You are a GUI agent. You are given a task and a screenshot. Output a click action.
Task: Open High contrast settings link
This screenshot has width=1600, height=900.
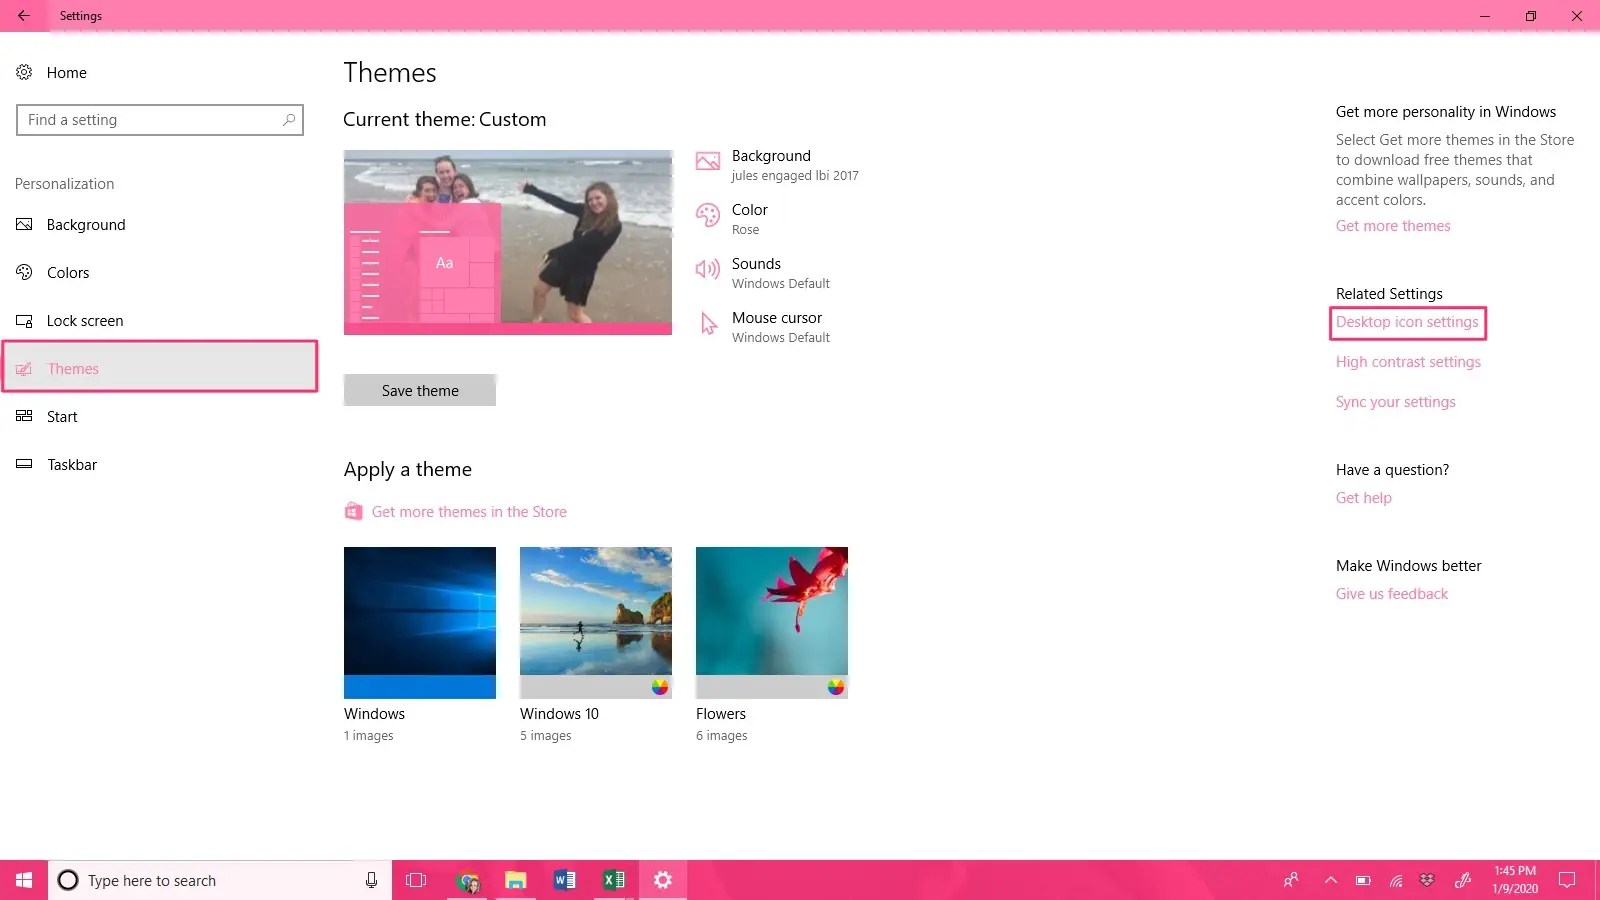[1408, 362]
